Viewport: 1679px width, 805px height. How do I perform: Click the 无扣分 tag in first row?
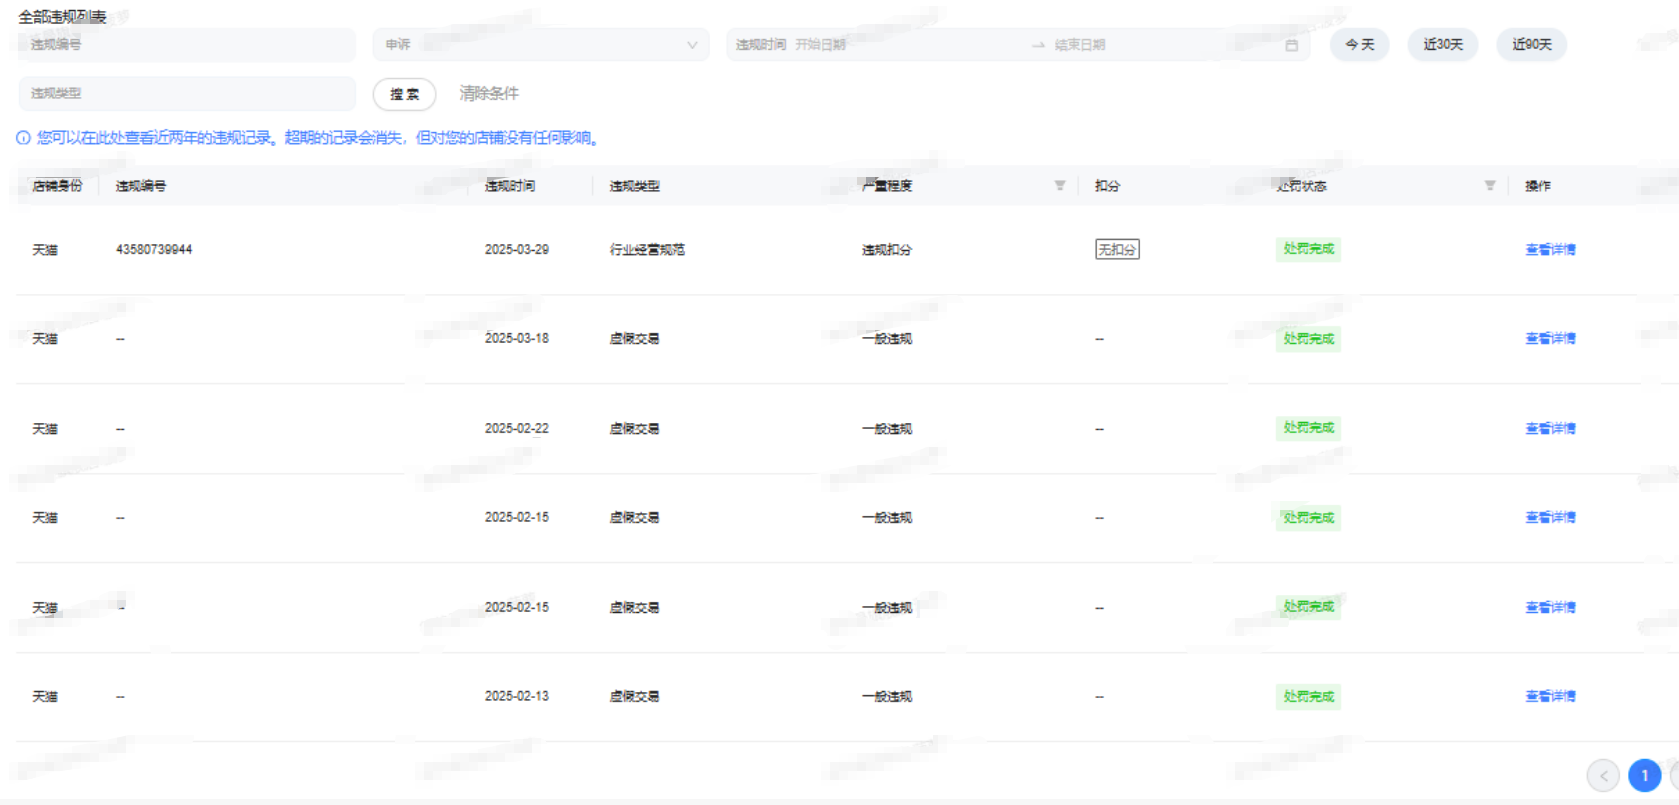(x=1117, y=249)
